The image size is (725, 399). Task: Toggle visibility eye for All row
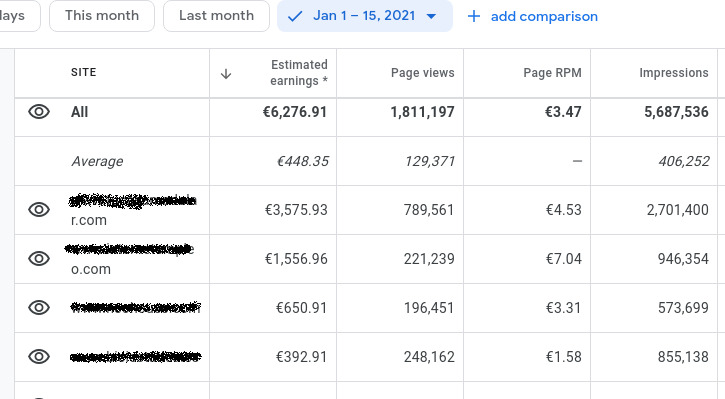click(39, 111)
